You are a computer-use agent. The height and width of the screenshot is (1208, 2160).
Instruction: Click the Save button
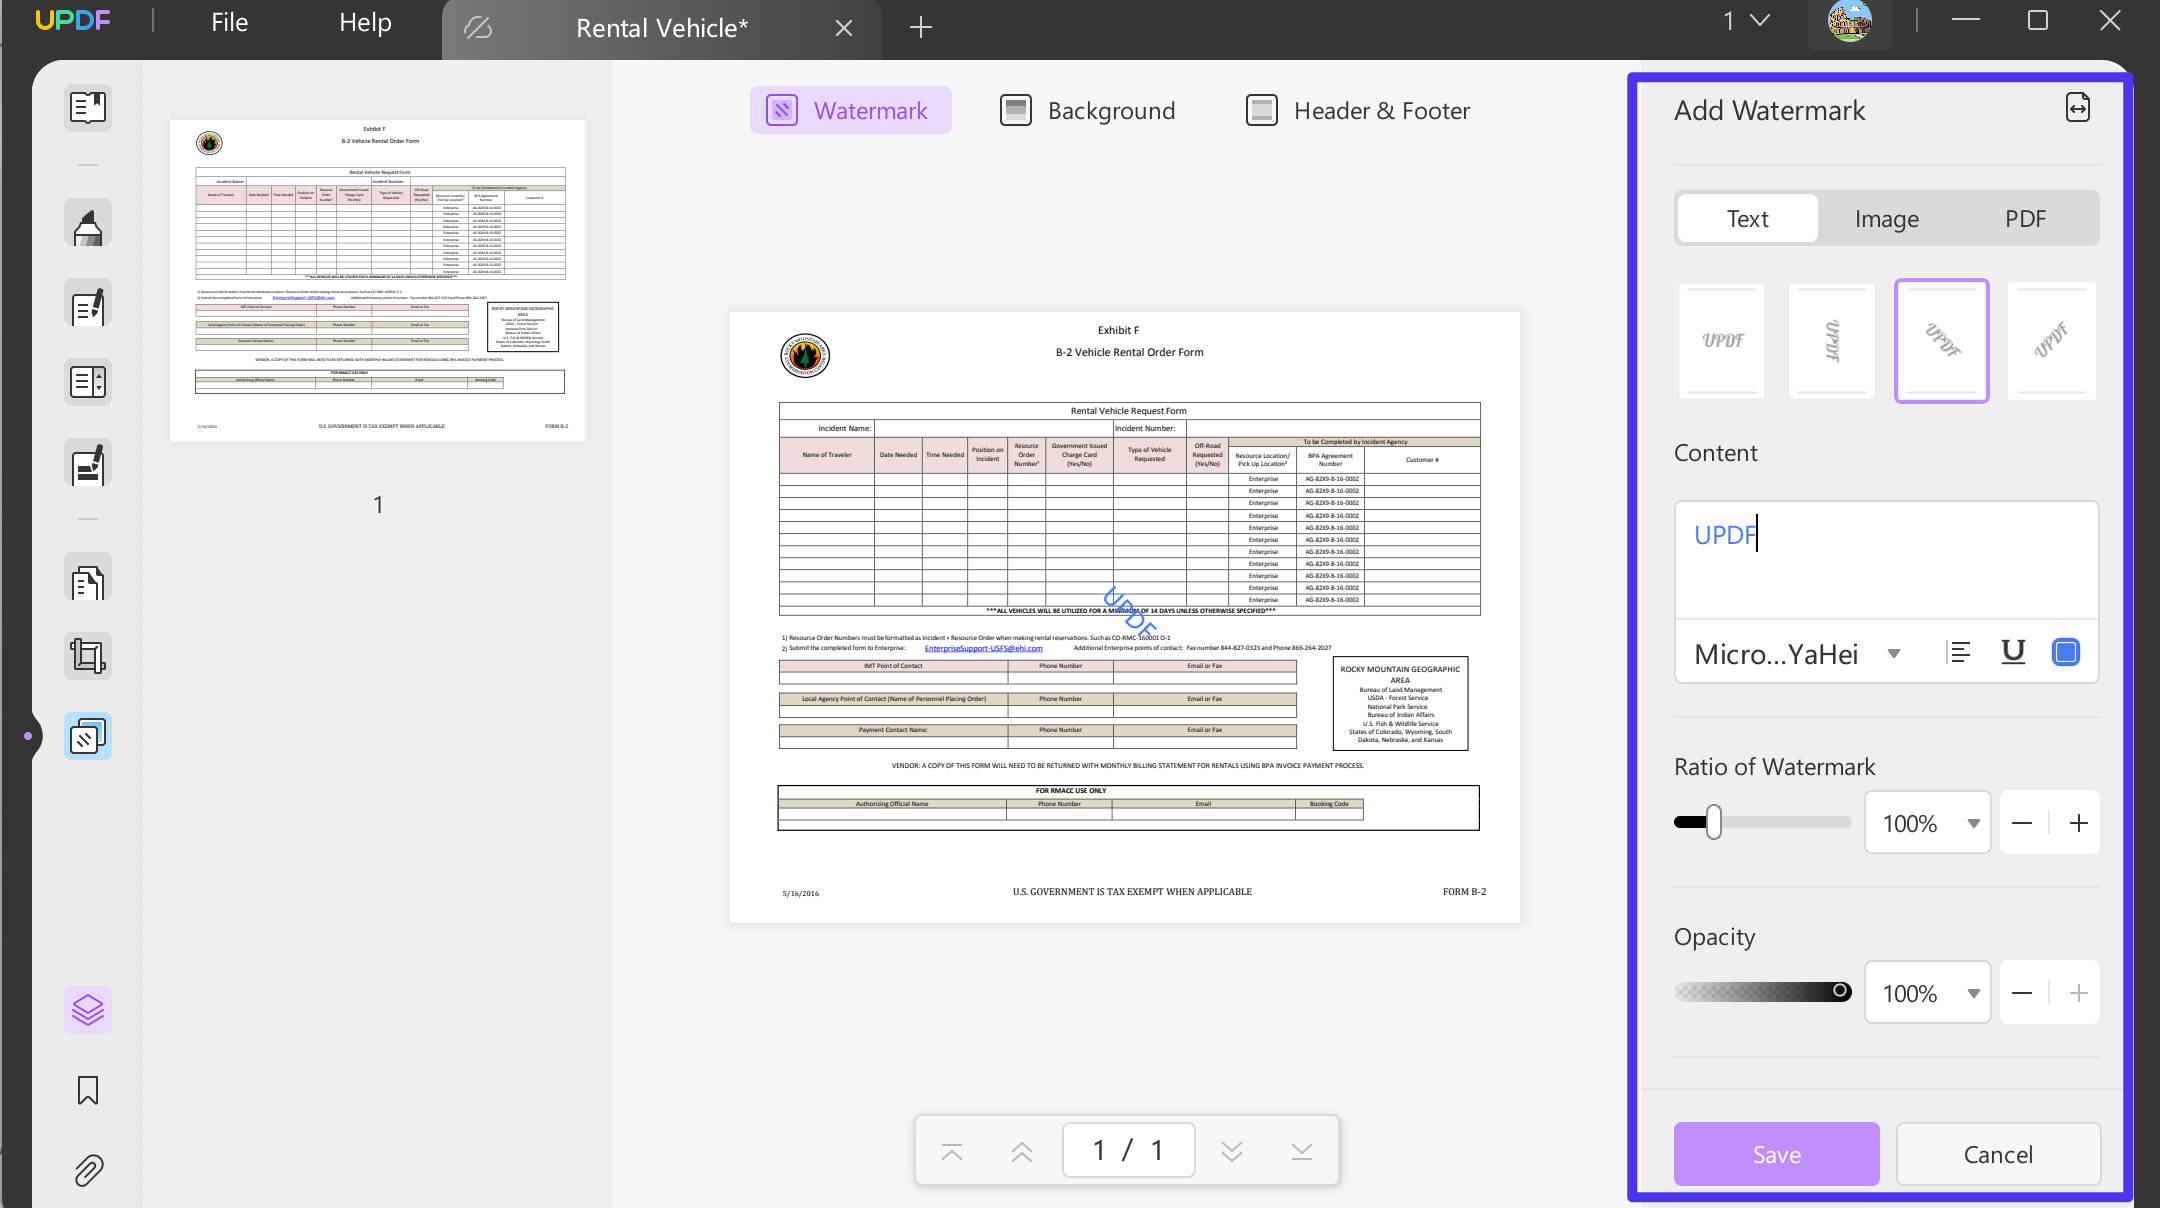click(x=1776, y=1154)
